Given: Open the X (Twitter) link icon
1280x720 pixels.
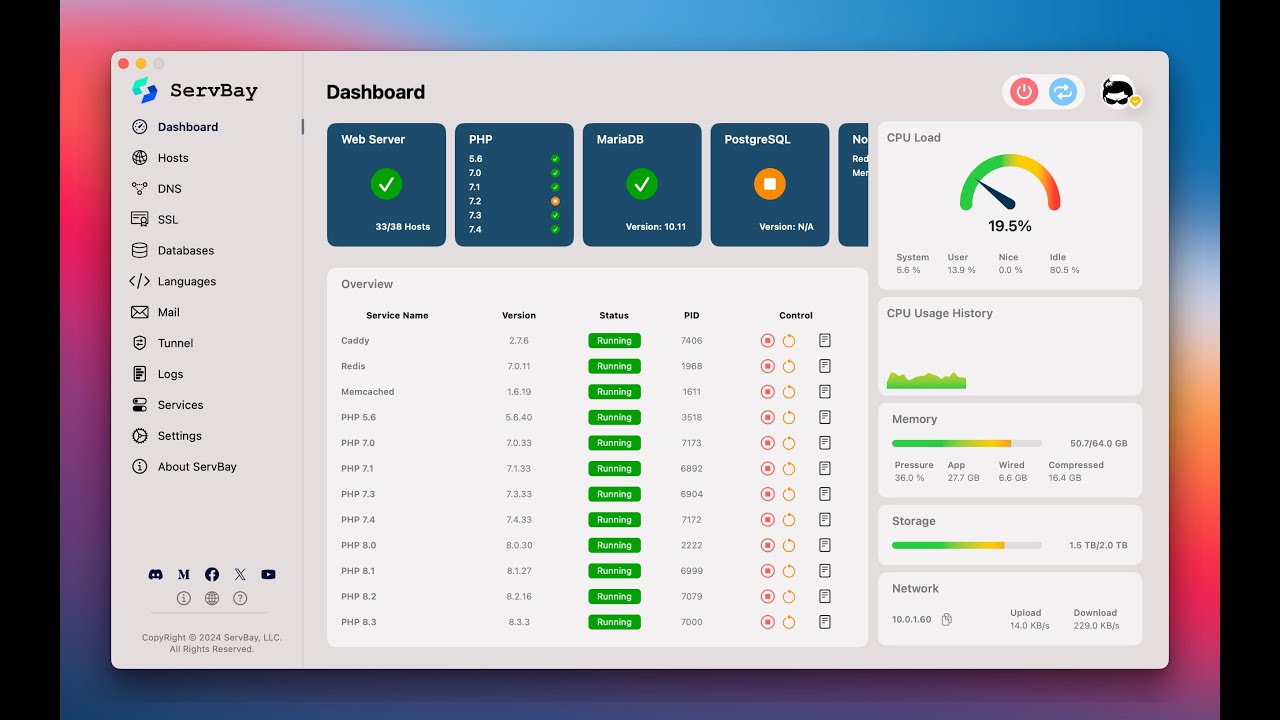Looking at the screenshot, I should click(x=240, y=574).
